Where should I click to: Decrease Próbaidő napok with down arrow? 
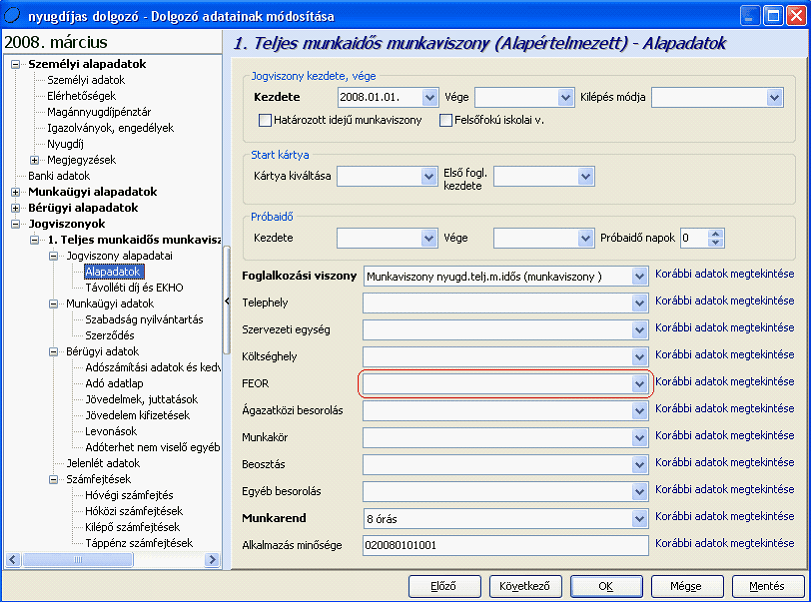click(716, 242)
